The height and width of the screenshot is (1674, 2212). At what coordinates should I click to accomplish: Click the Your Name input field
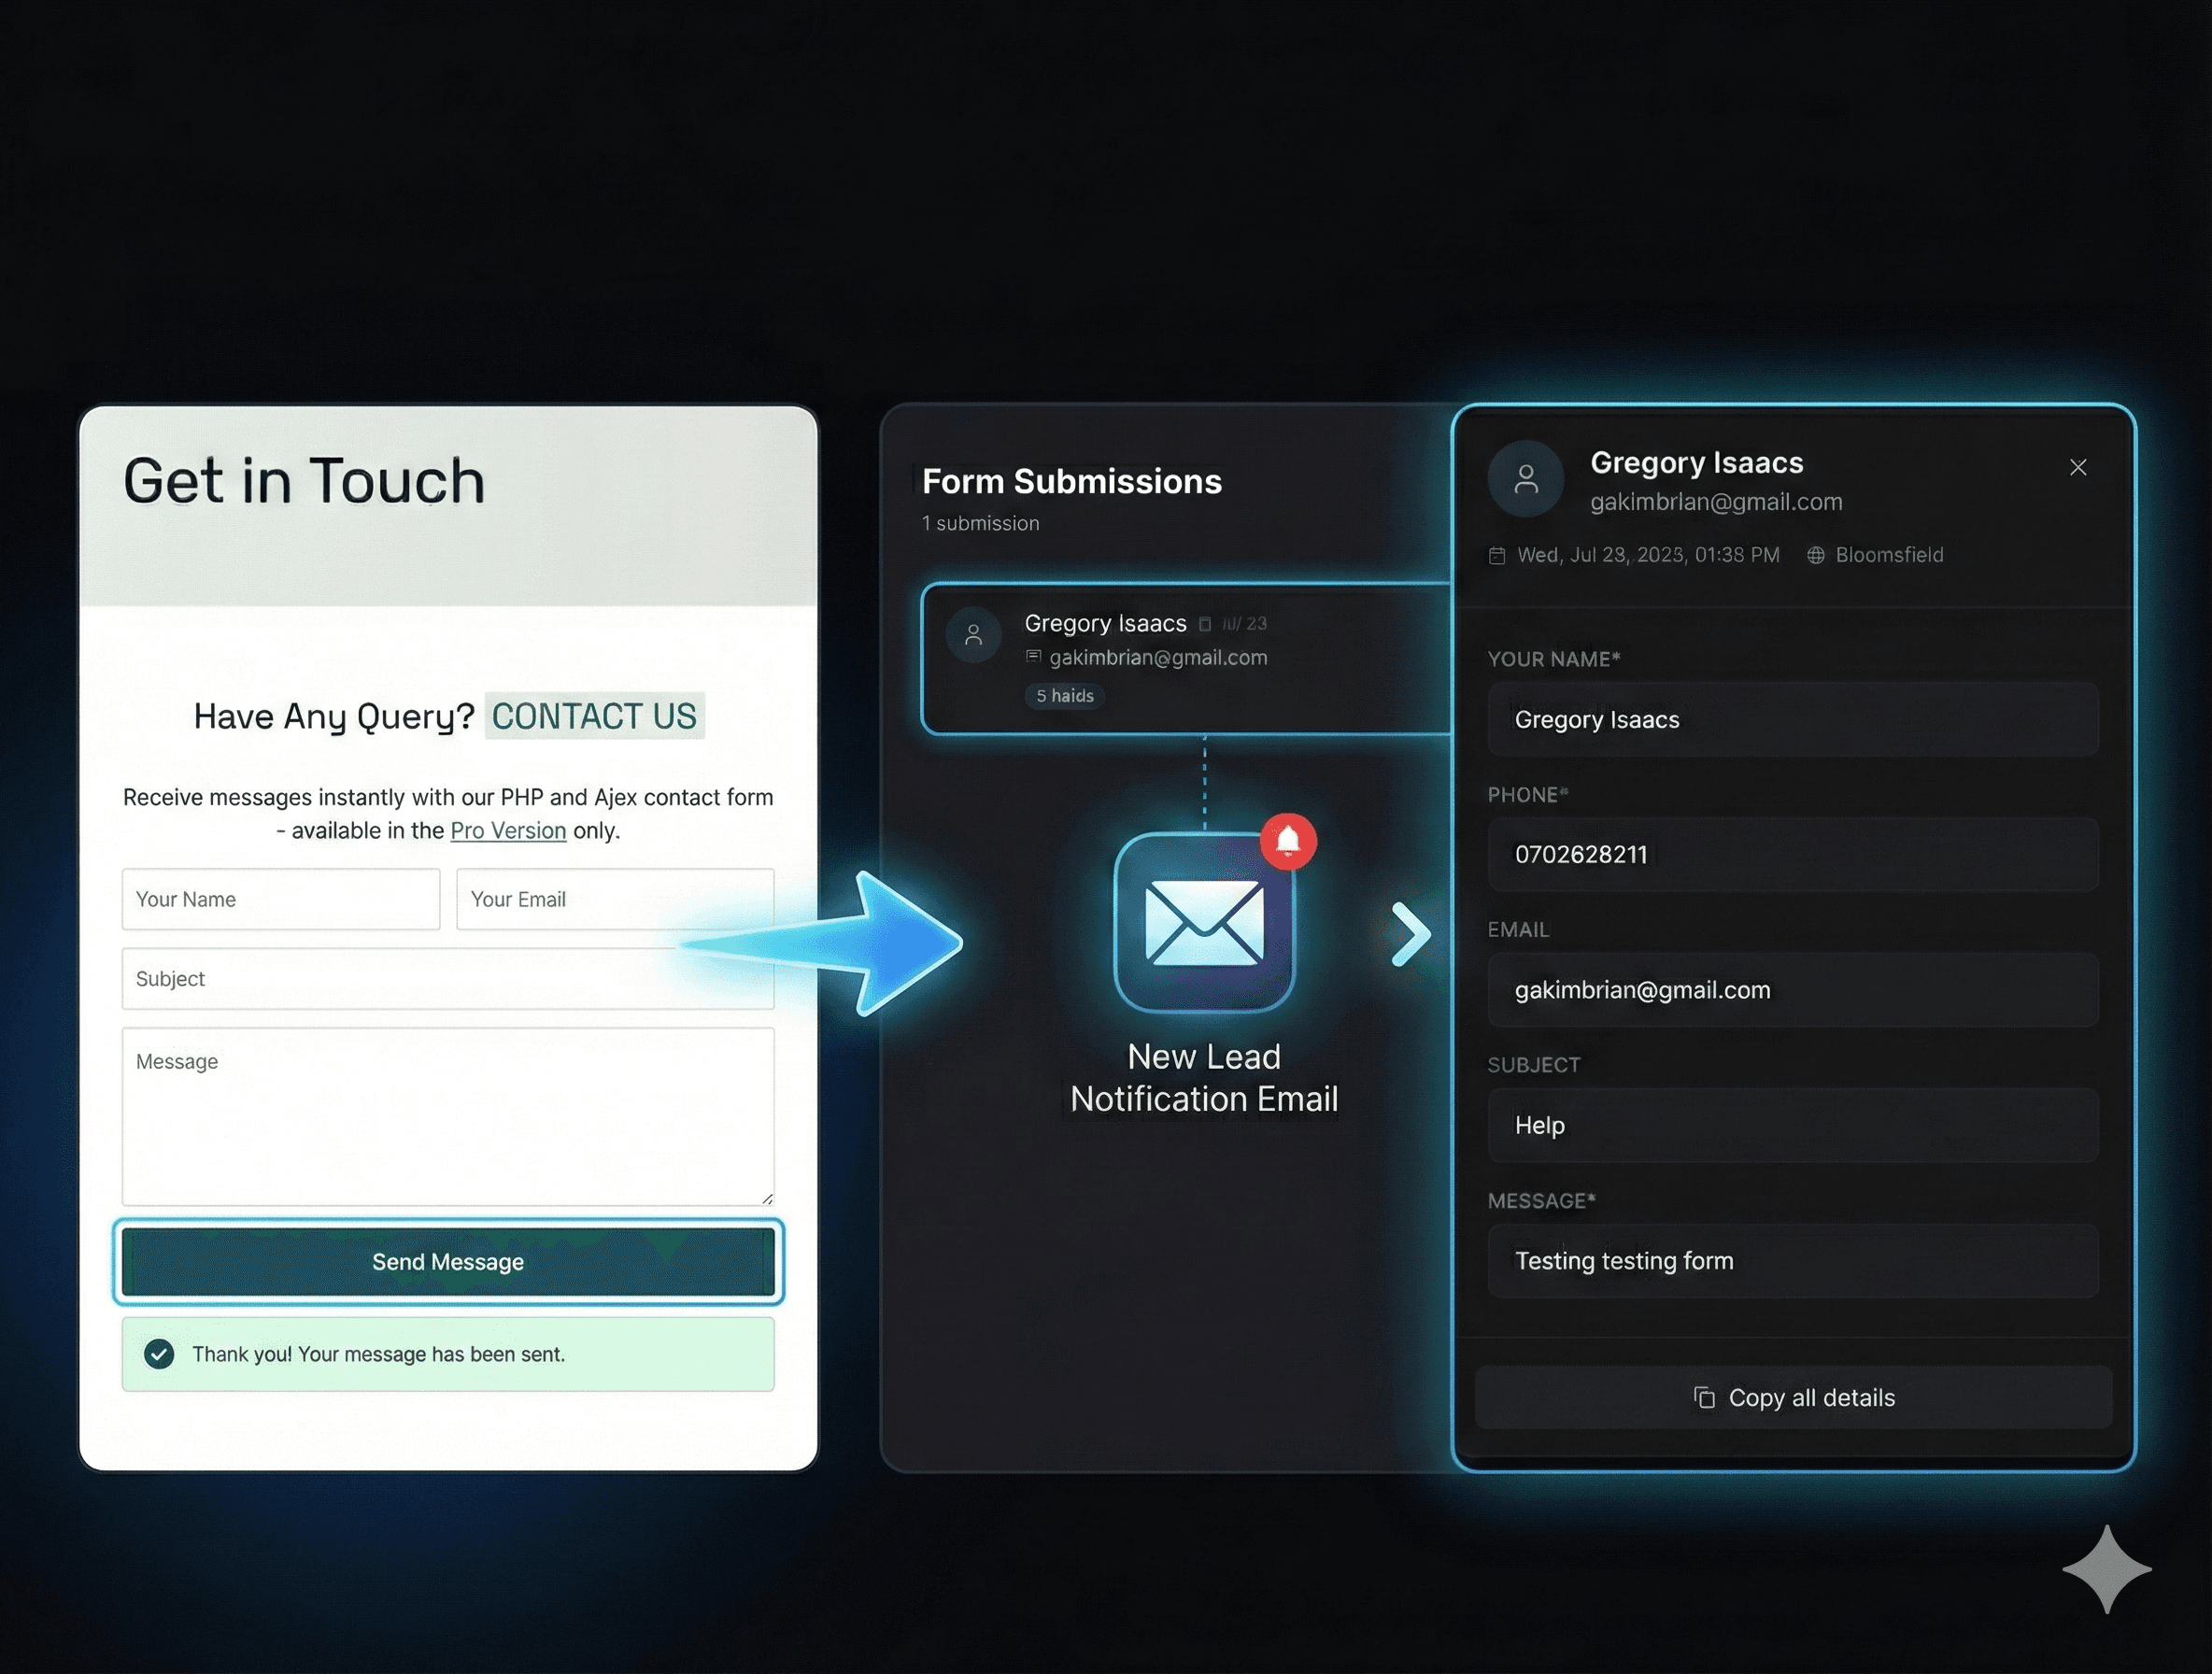[281, 899]
